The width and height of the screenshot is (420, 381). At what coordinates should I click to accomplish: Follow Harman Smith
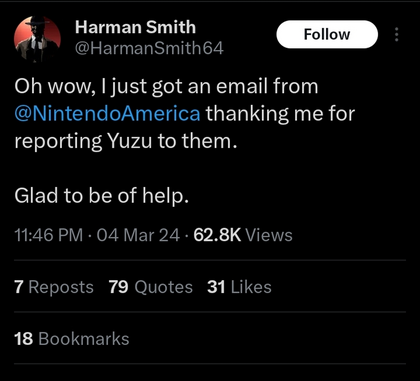point(327,34)
